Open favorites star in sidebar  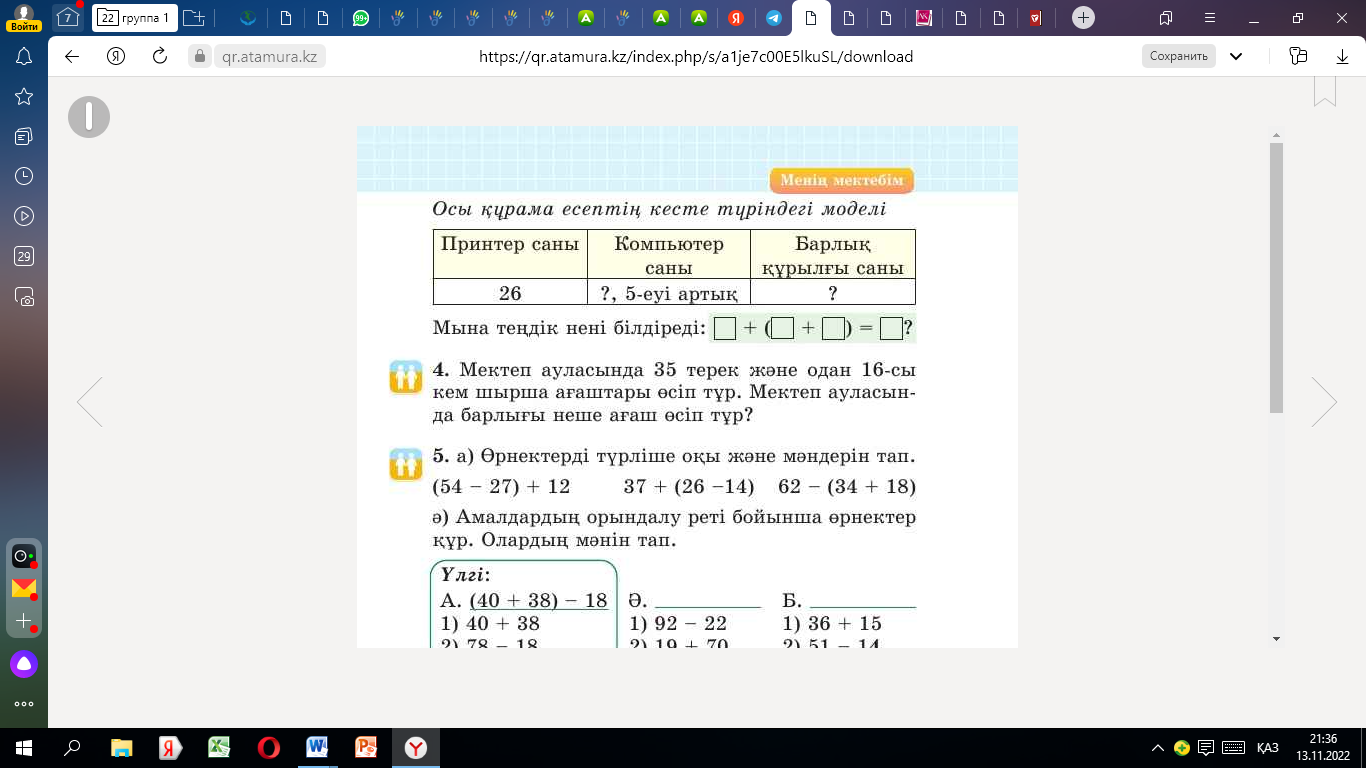click(24, 96)
